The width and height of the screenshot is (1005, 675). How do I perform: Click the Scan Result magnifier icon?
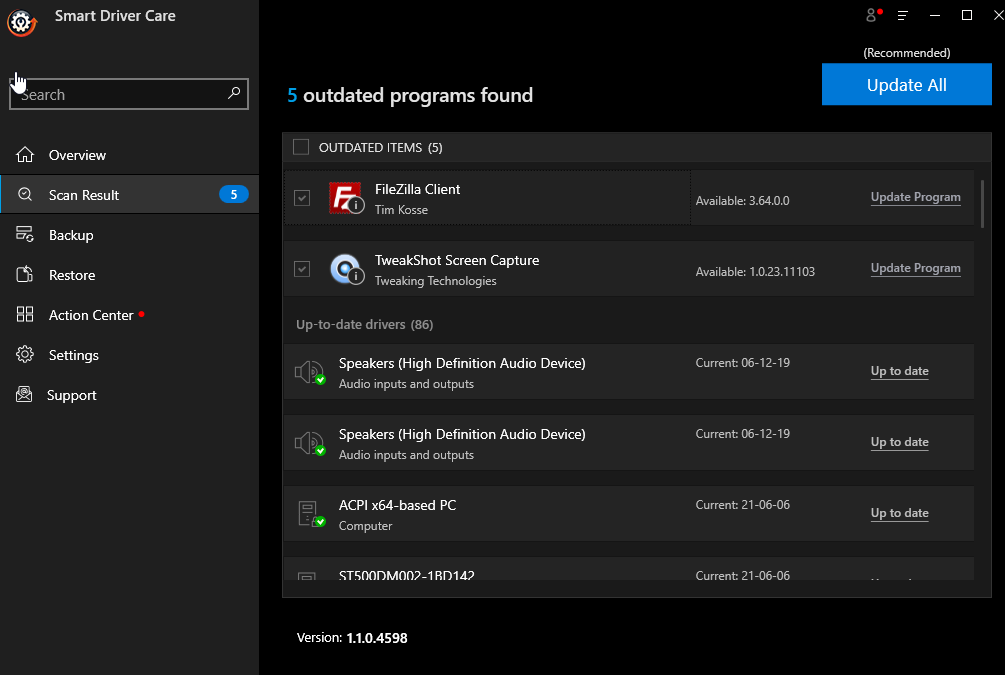point(25,194)
